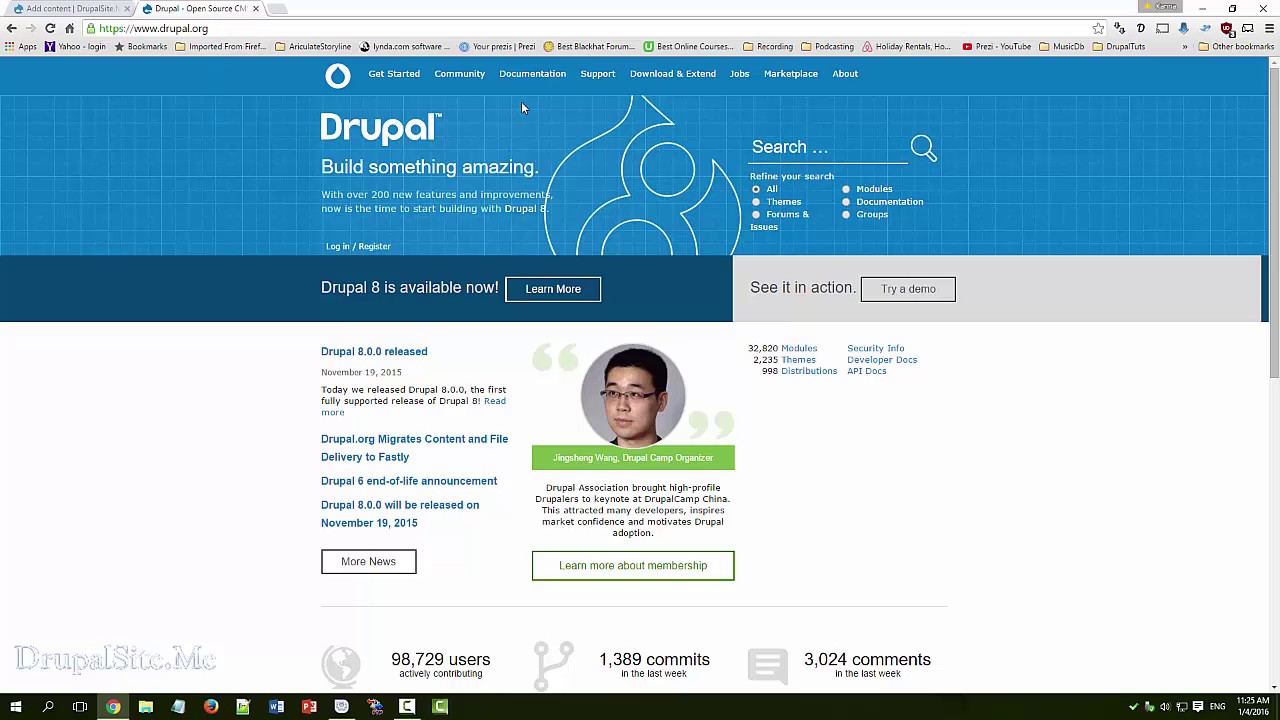Expand hidden bookmarks with the » chevron
1280x720 pixels.
[x=1185, y=46]
